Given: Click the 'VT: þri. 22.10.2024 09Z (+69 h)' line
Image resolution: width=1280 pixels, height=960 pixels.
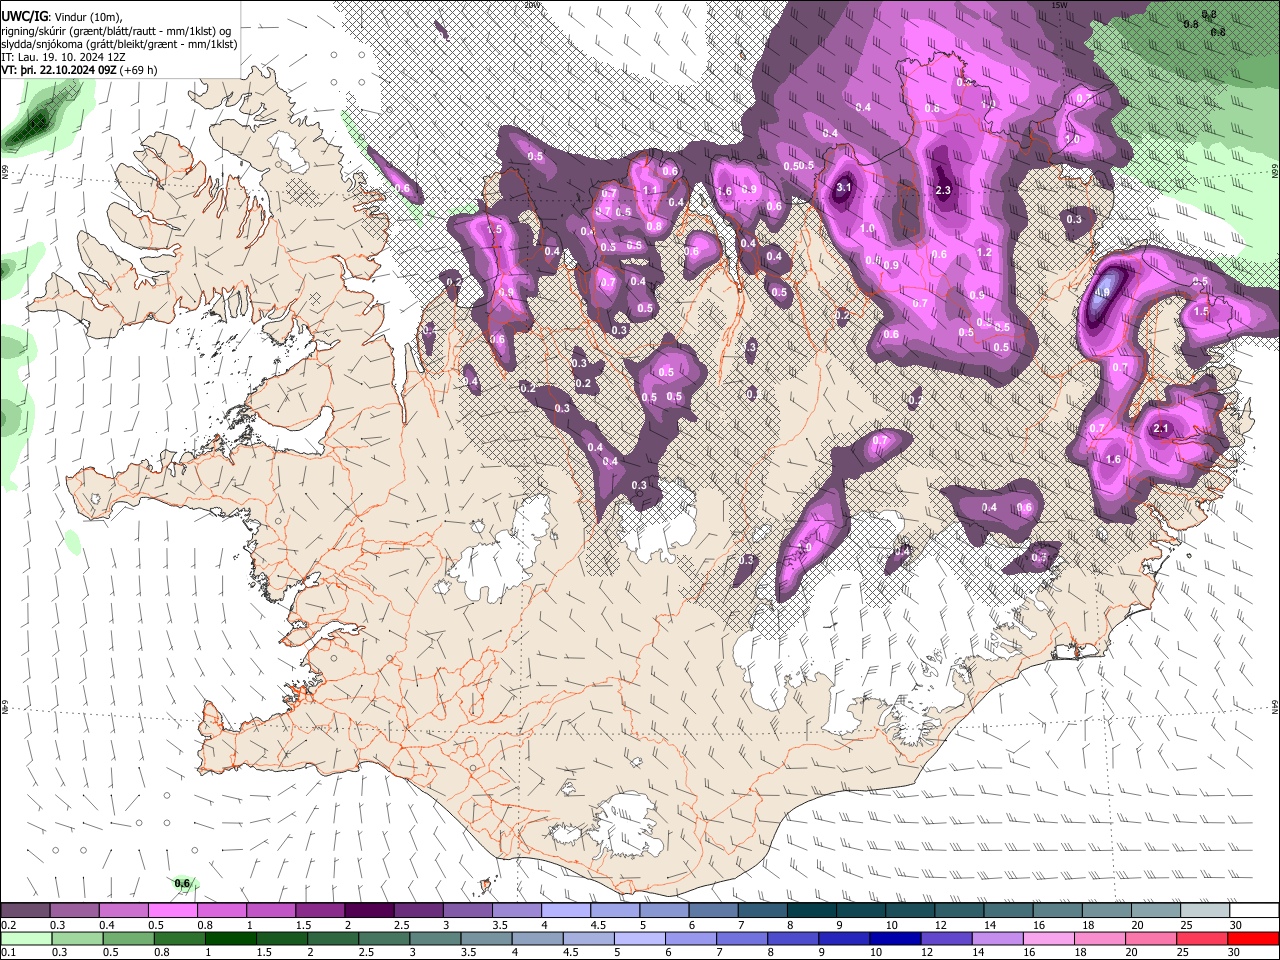Looking at the screenshot, I should coord(79,70).
